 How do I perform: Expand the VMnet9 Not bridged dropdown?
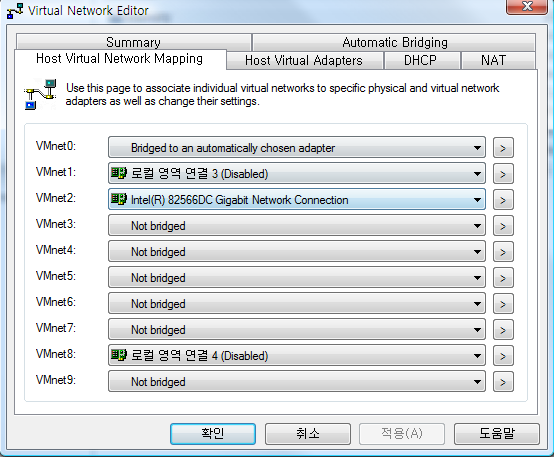point(297,381)
